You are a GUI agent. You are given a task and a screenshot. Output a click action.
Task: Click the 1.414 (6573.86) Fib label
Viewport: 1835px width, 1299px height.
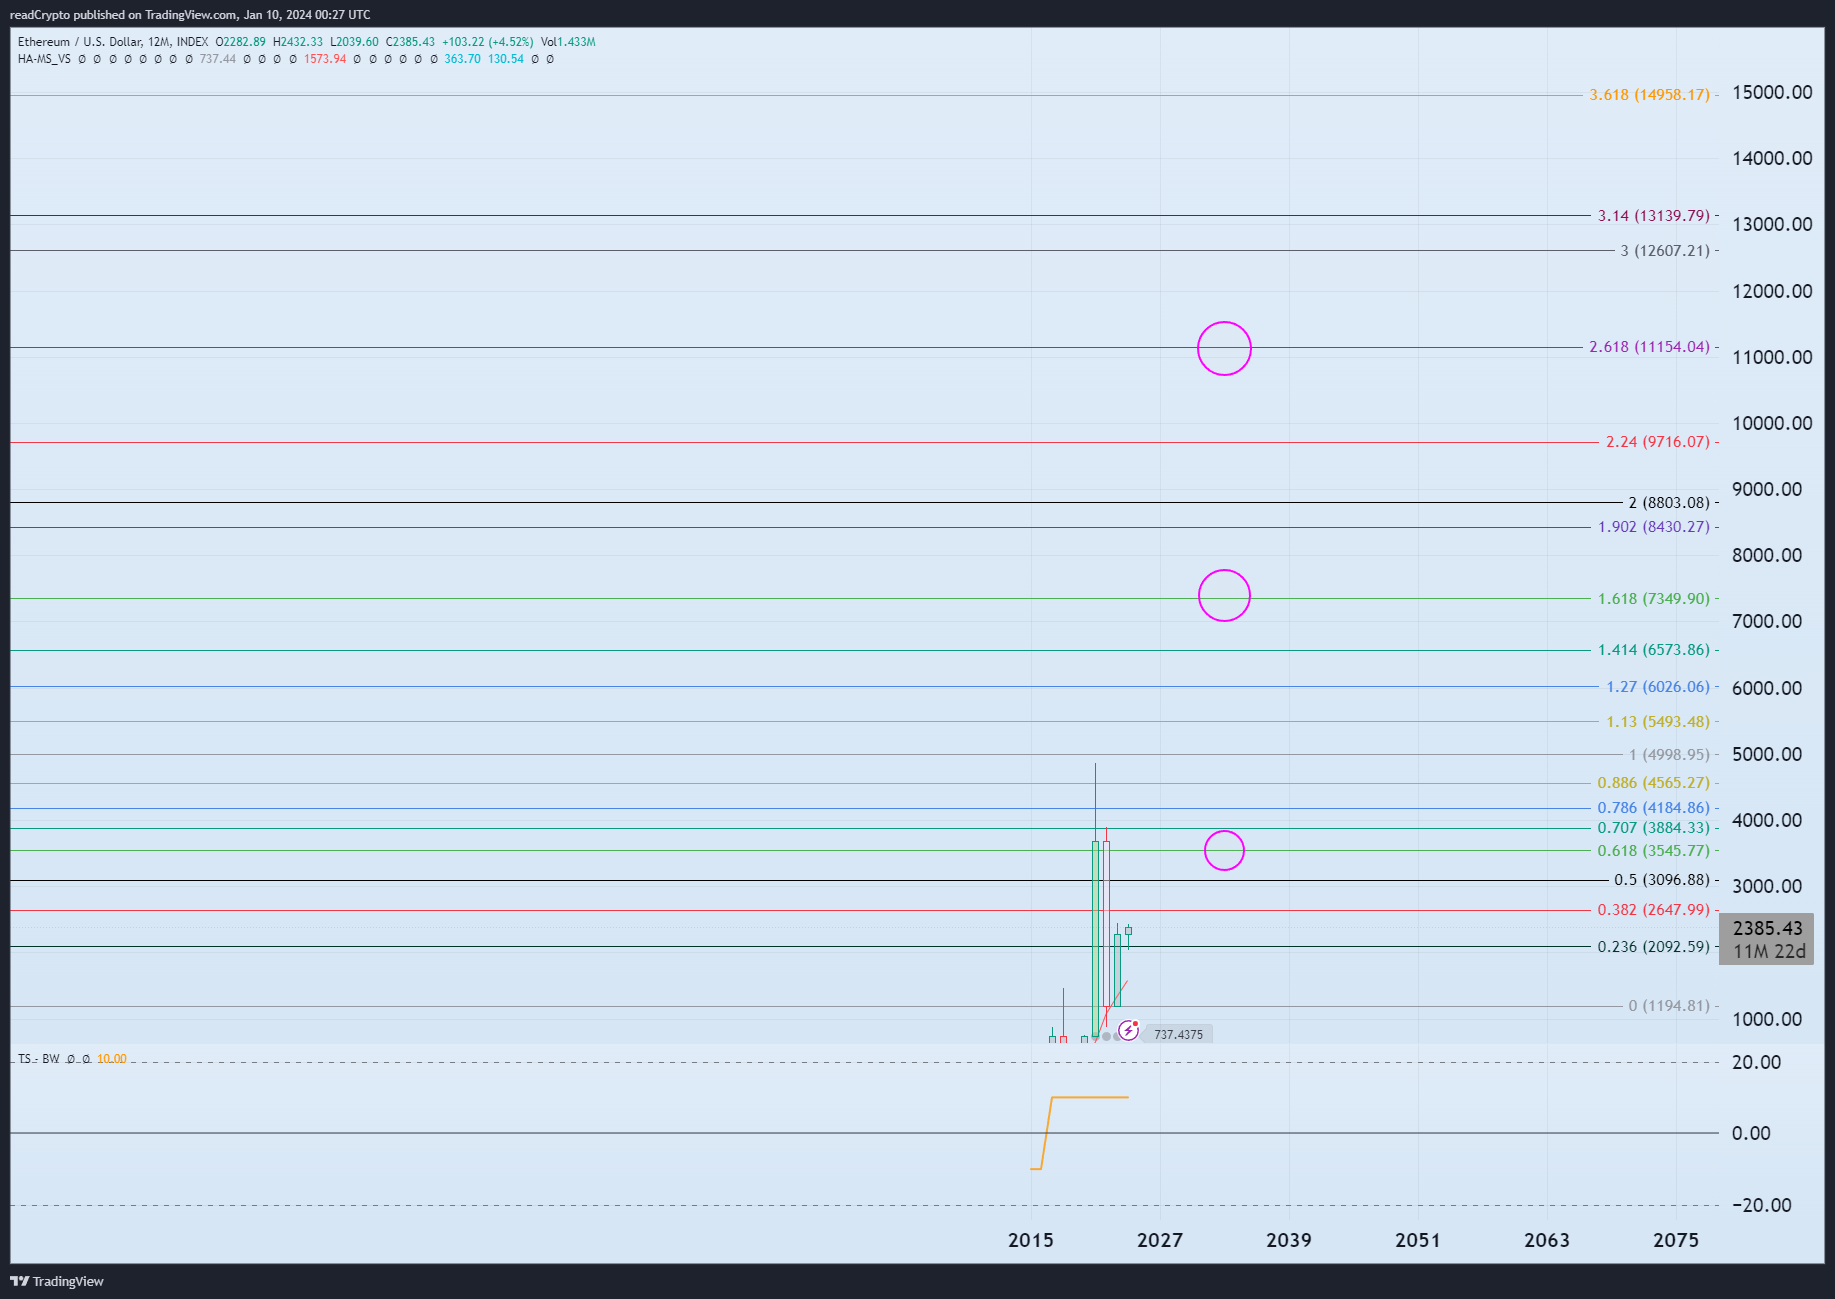[x=1654, y=650]
